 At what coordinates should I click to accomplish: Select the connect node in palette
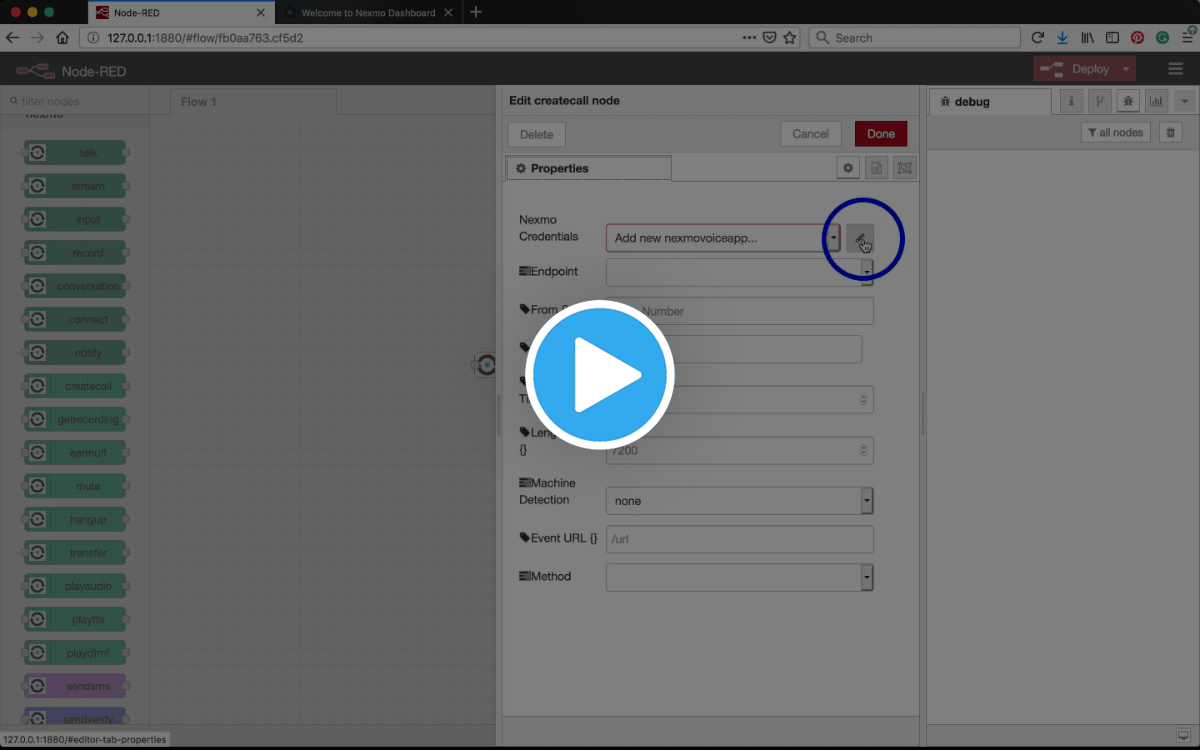click(x=76, y=320)
